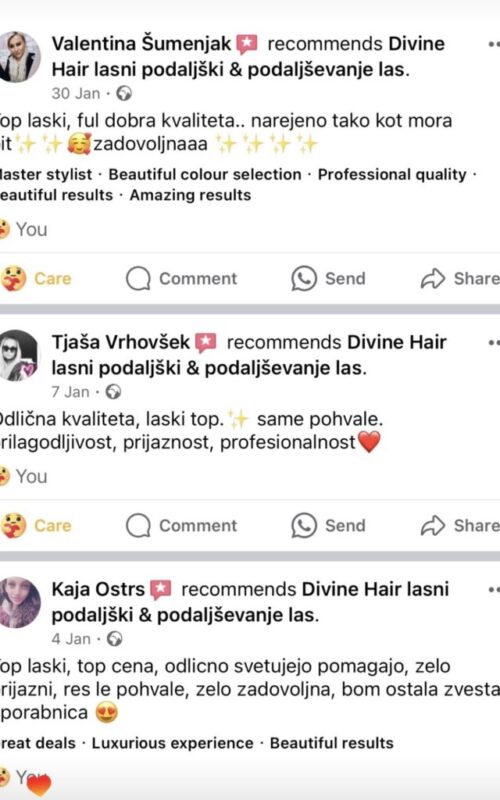
Task: Toggle Care reaction on Tjaša Vrhovšek's post
Action: click(x=36, y=526)
